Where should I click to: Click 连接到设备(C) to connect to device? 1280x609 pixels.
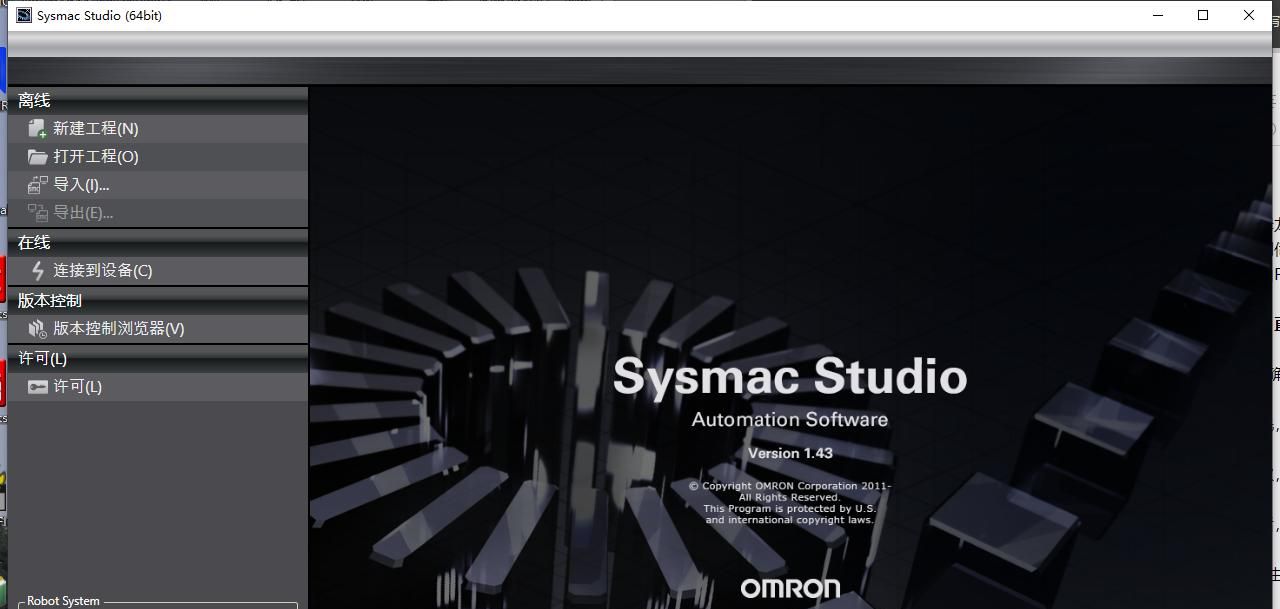pyautogui.click(x=158, y=270)
